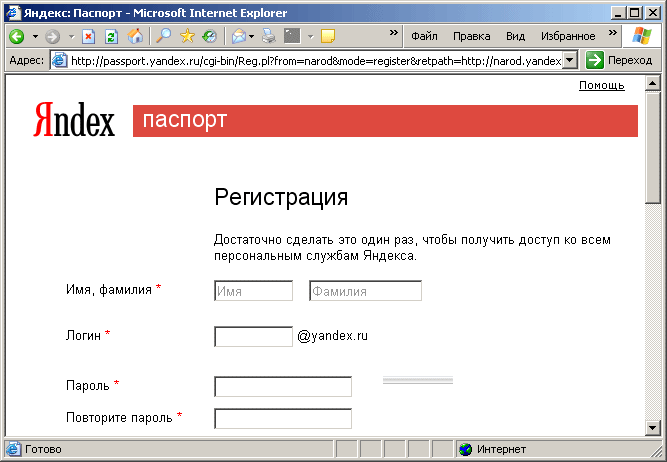Minimize the Internet Explorer window

click(619, 13)
